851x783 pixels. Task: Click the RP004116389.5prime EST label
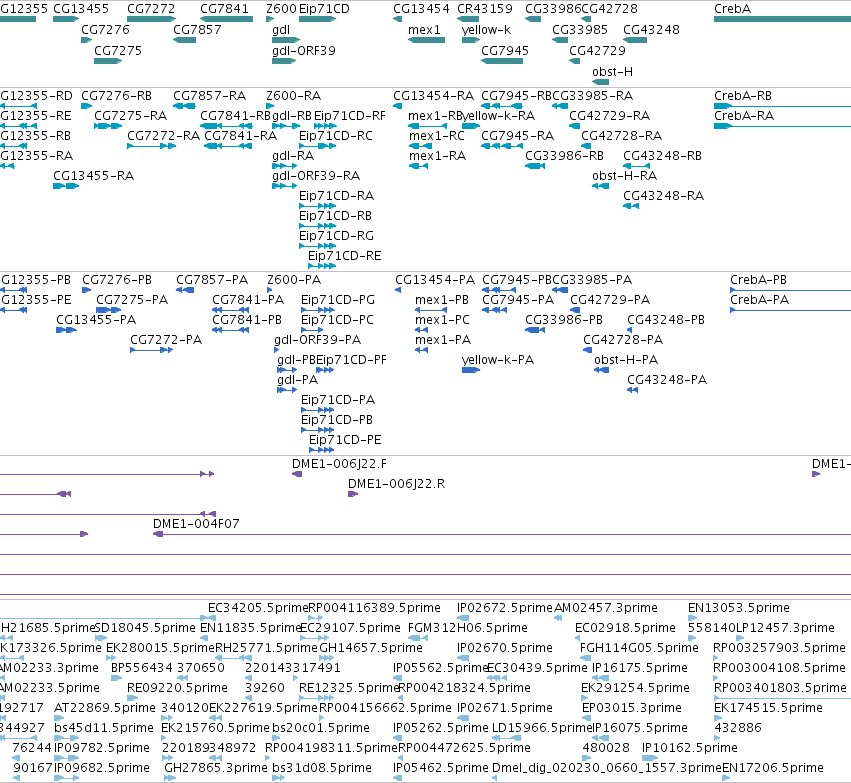tap(374, 608)
